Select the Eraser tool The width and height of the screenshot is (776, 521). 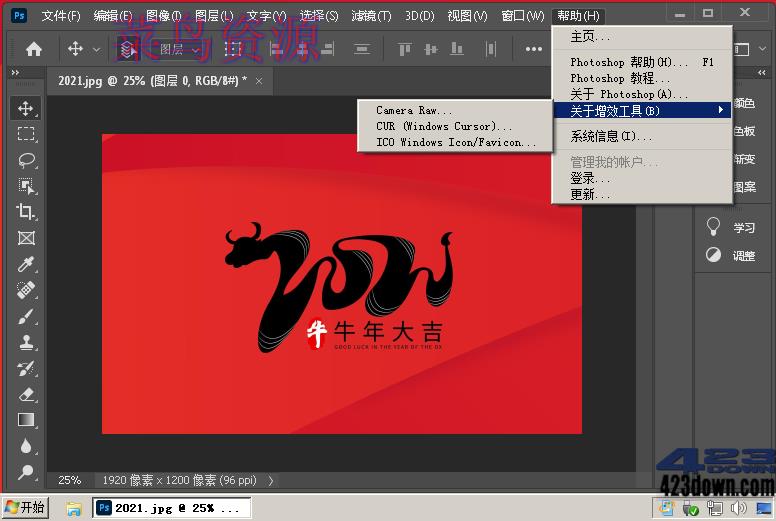pos(26,394)
